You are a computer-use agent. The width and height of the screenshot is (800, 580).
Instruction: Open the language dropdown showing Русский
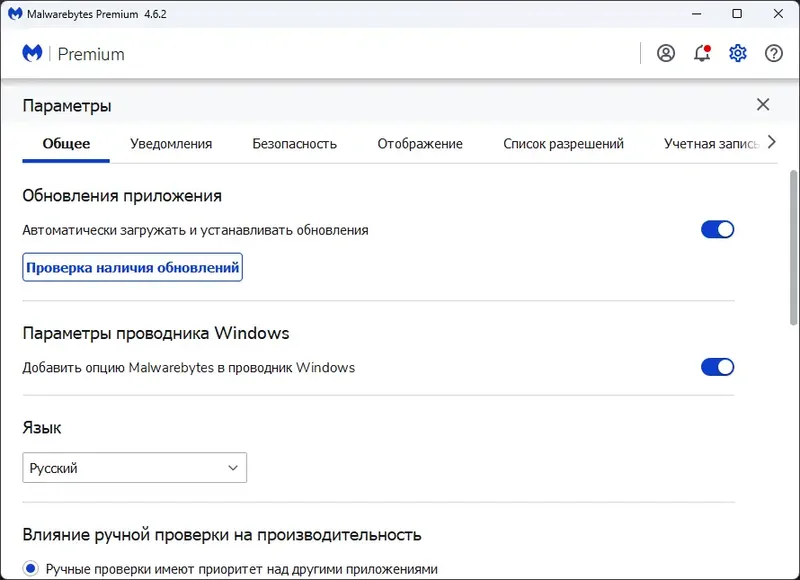[x=135, y=467]
